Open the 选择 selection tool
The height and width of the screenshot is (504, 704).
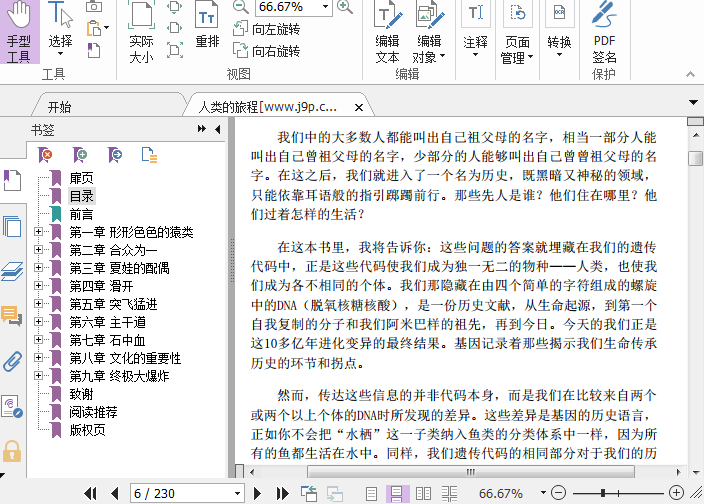pyautogui.click(x=60, y=30)
